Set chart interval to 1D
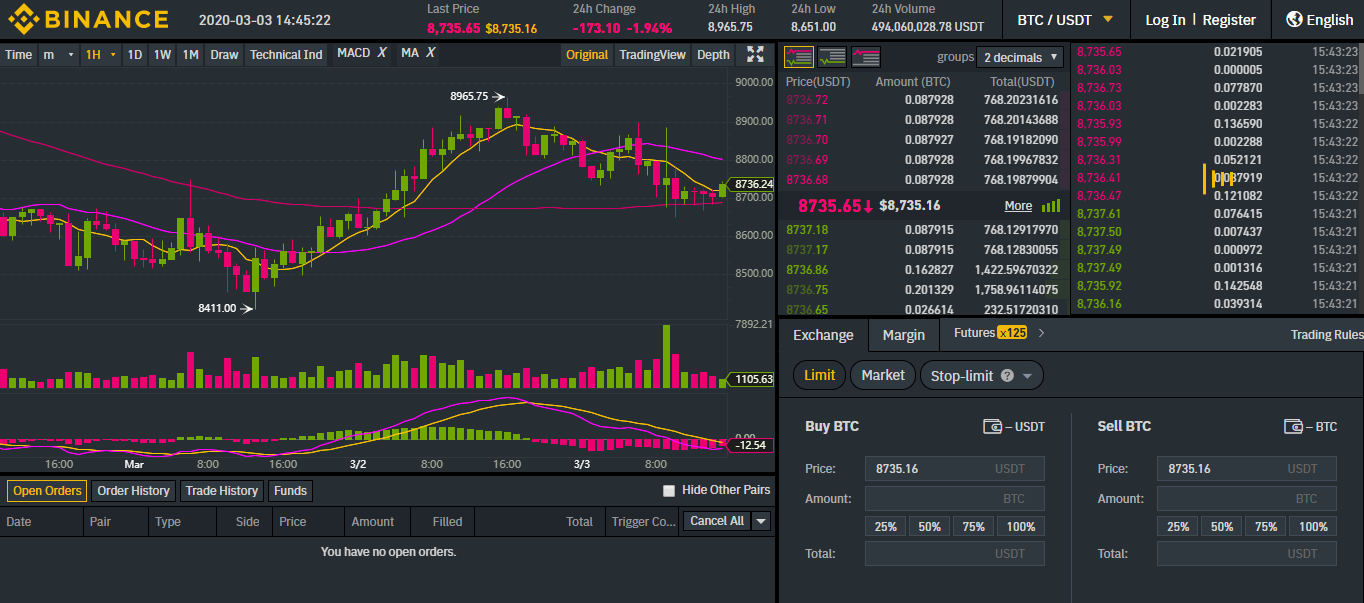This screenshot has height=603, width=1364. 134,55
